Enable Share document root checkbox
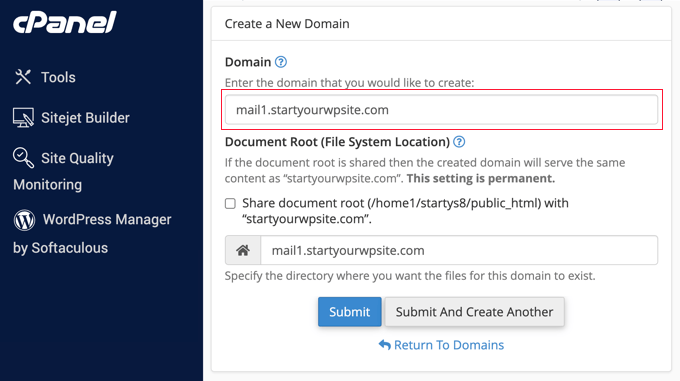Screen dimensions: 680x381 pos(230,203)
